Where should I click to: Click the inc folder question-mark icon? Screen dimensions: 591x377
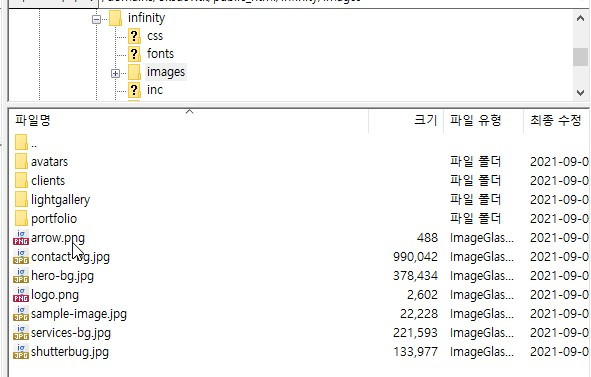134,90
